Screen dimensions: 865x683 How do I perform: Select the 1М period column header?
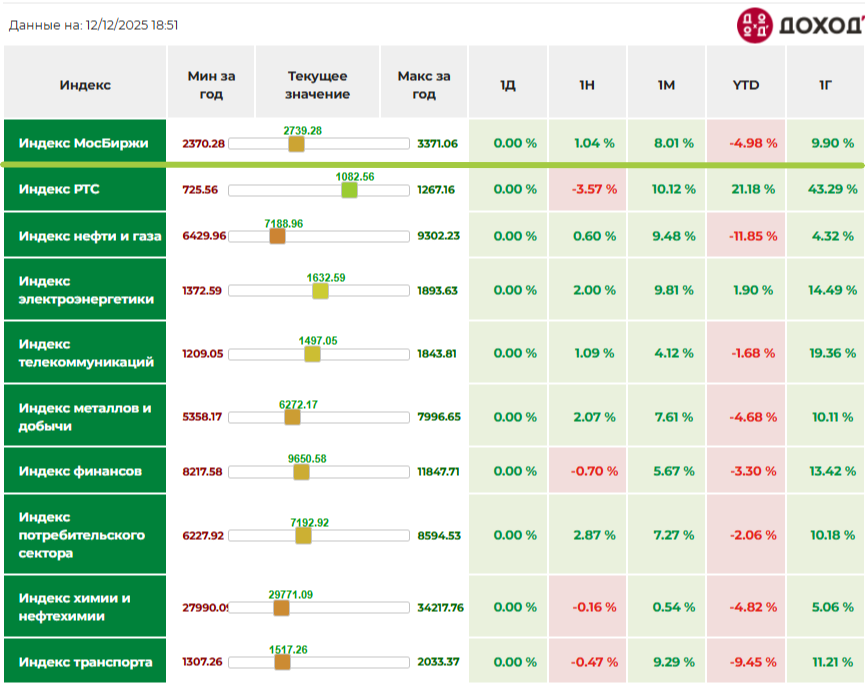pos(666,82)
